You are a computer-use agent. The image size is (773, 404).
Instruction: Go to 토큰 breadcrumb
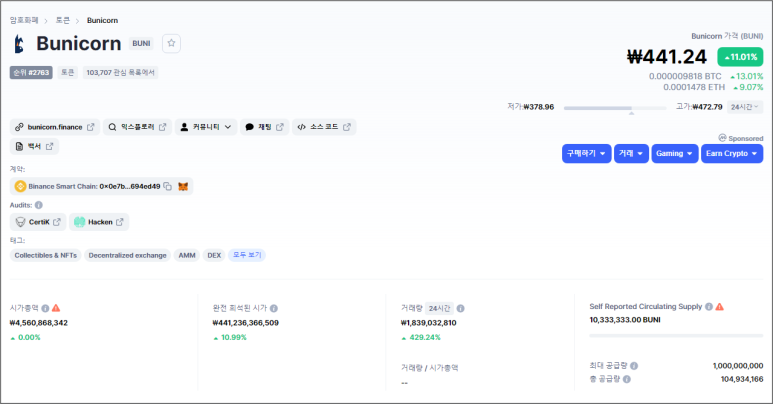pyautogui.click(x=63, y=20)
